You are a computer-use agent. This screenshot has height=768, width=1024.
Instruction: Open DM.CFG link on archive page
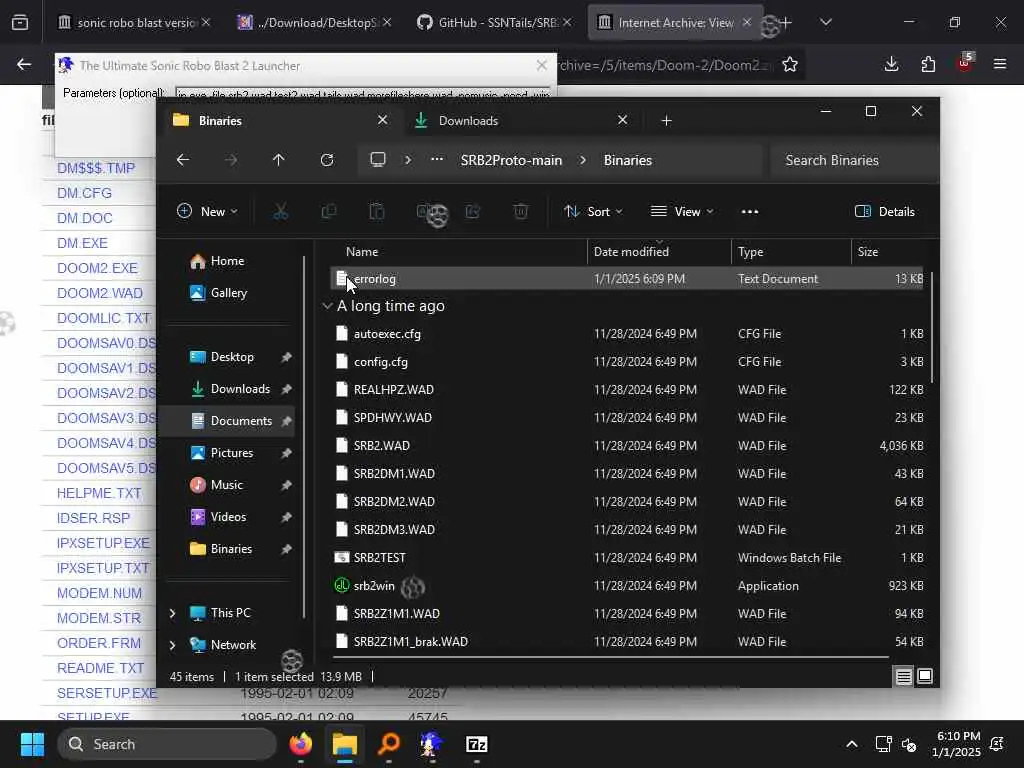[84, 193]
